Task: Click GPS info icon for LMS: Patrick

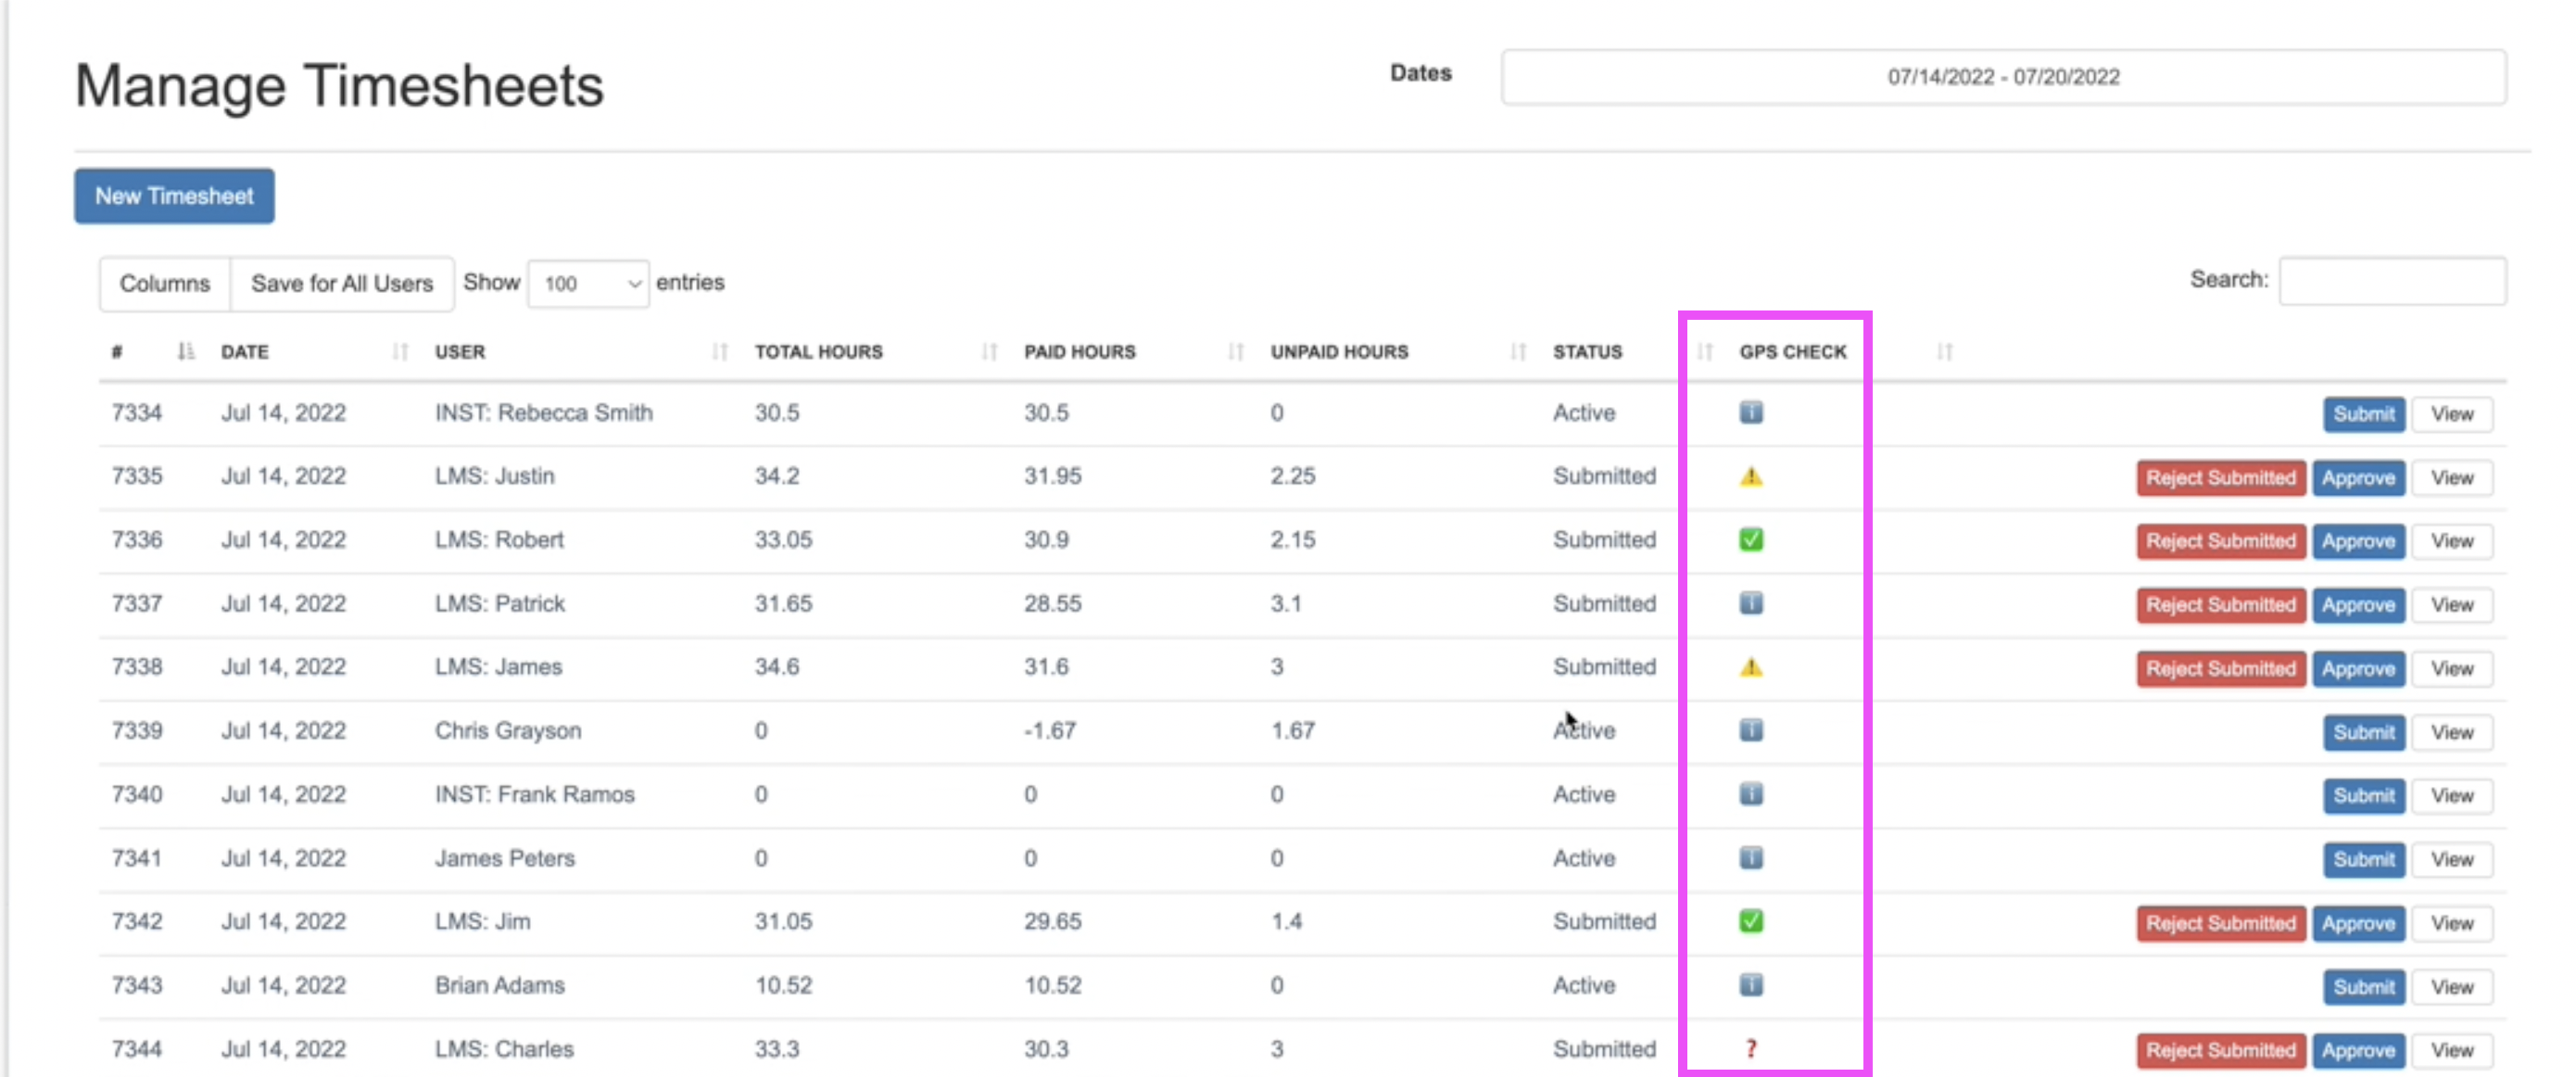Action: [1750, 603]
